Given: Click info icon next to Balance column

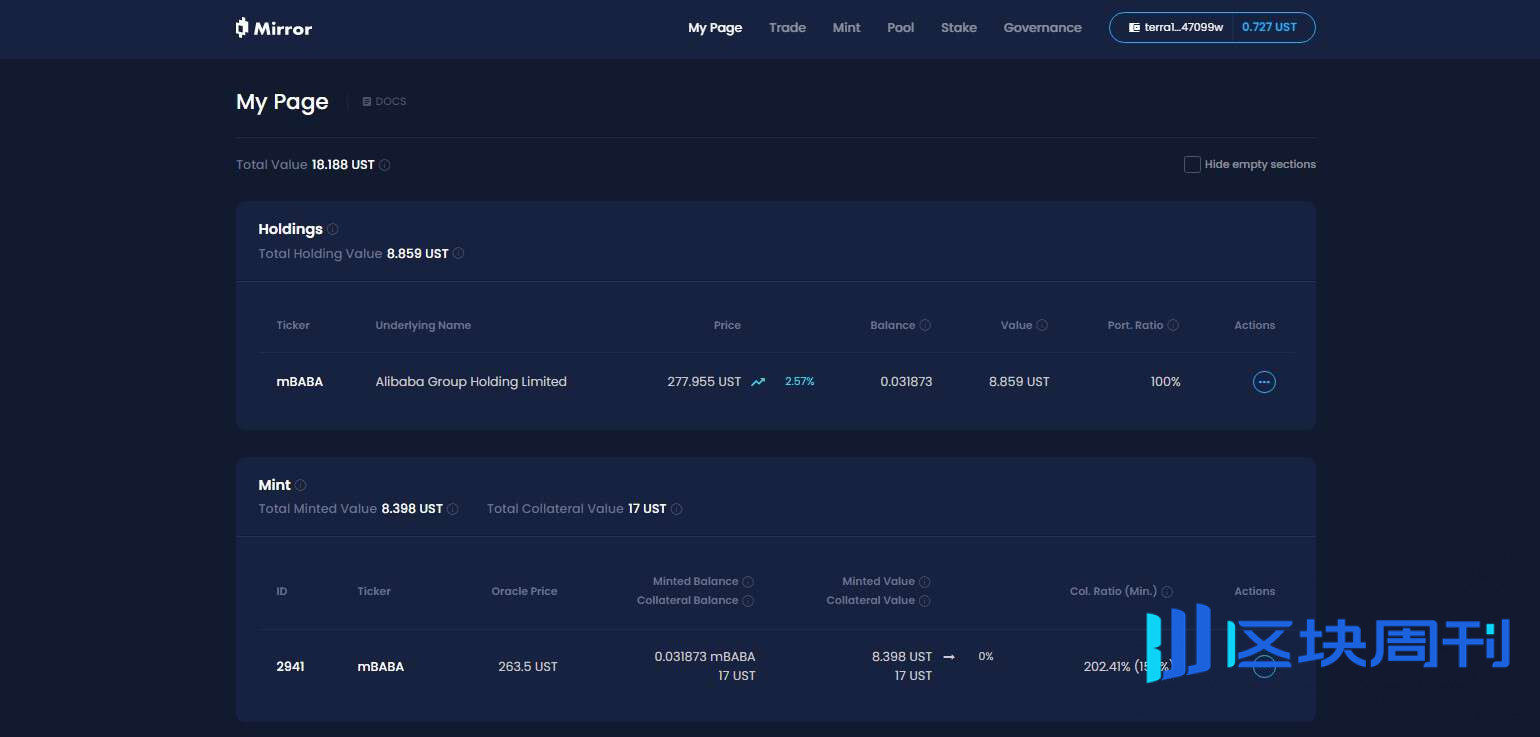Looking at the screenshot, I should click(925, 325).
